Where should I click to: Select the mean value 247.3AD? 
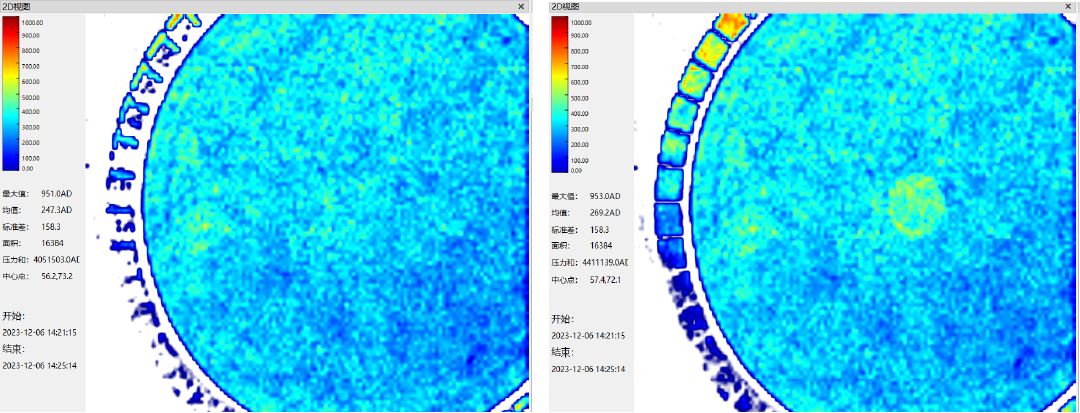[x=56, y=210]
